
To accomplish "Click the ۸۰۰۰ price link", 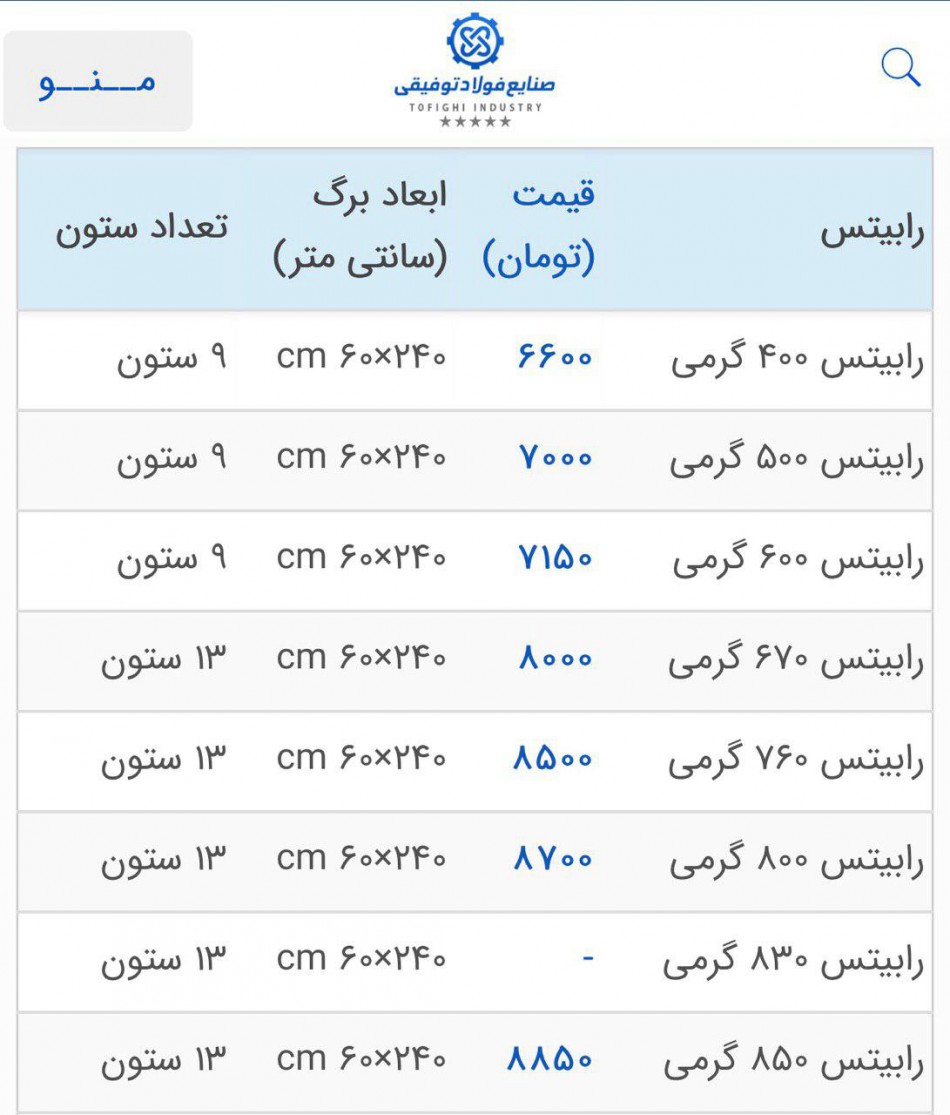I will [x=555, y=659].
